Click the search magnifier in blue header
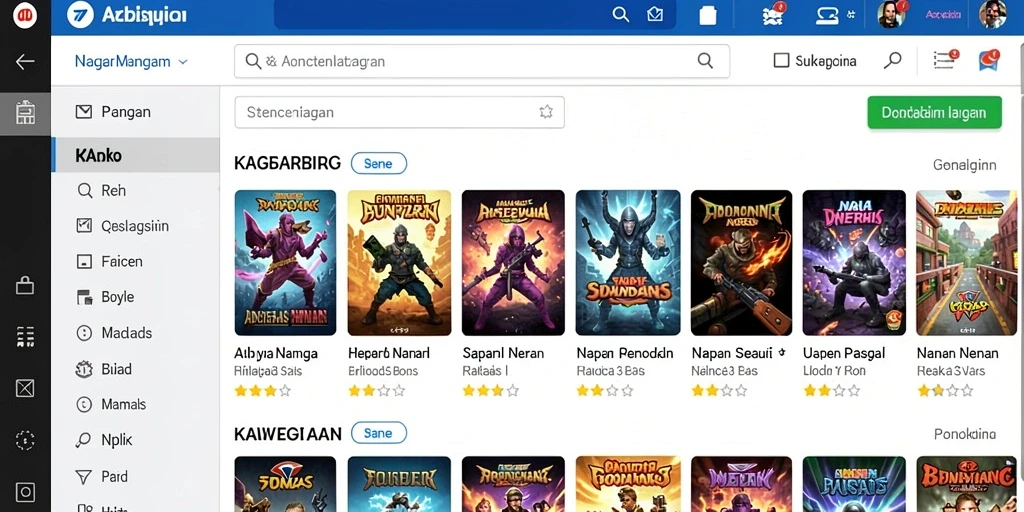Screen dimensions: 1024x512 coord(620,14)
